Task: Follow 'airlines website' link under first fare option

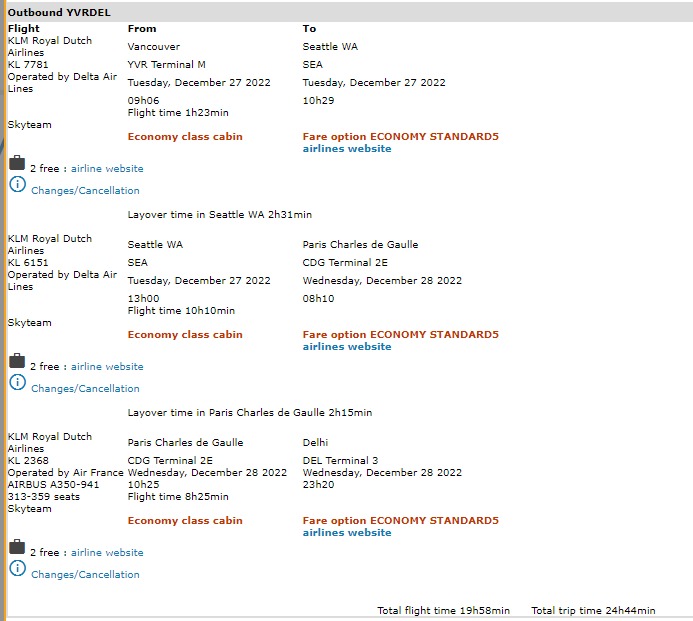Action: coord(347,149)
